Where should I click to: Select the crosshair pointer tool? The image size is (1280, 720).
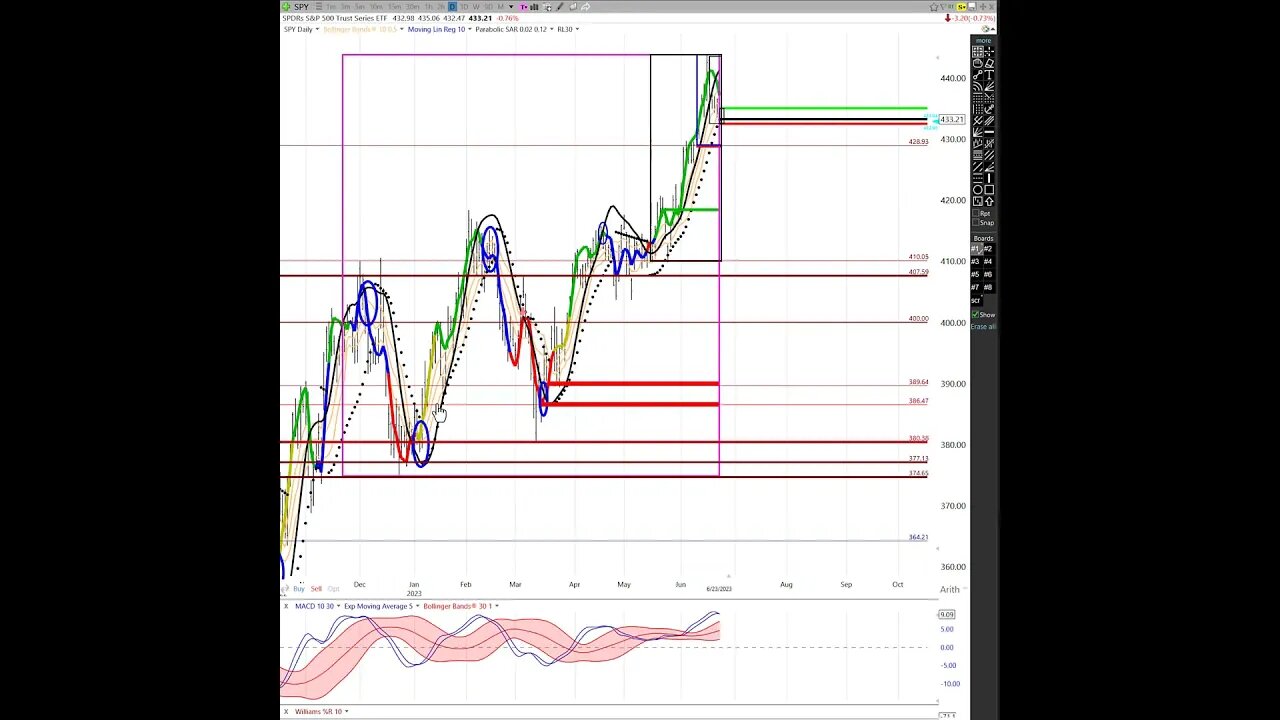click(989, 51)
